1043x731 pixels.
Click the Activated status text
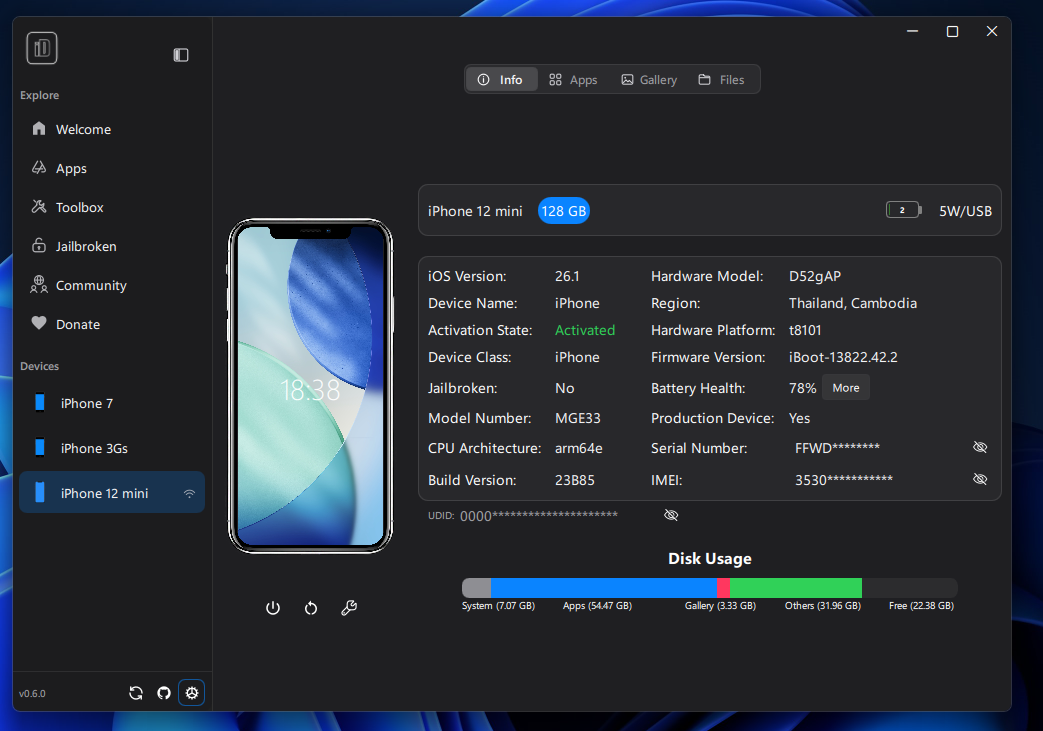[585, 330]
